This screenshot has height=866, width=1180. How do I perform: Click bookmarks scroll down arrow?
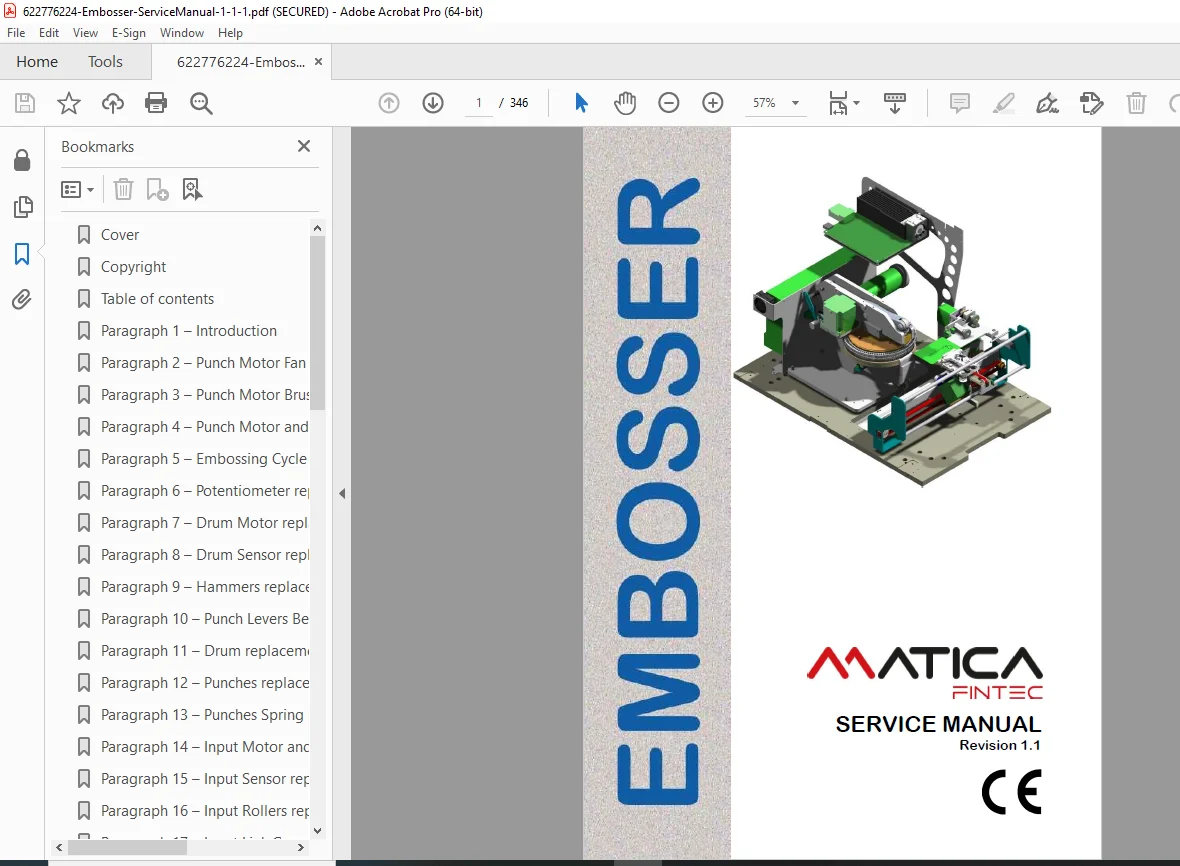pos(318,831)
